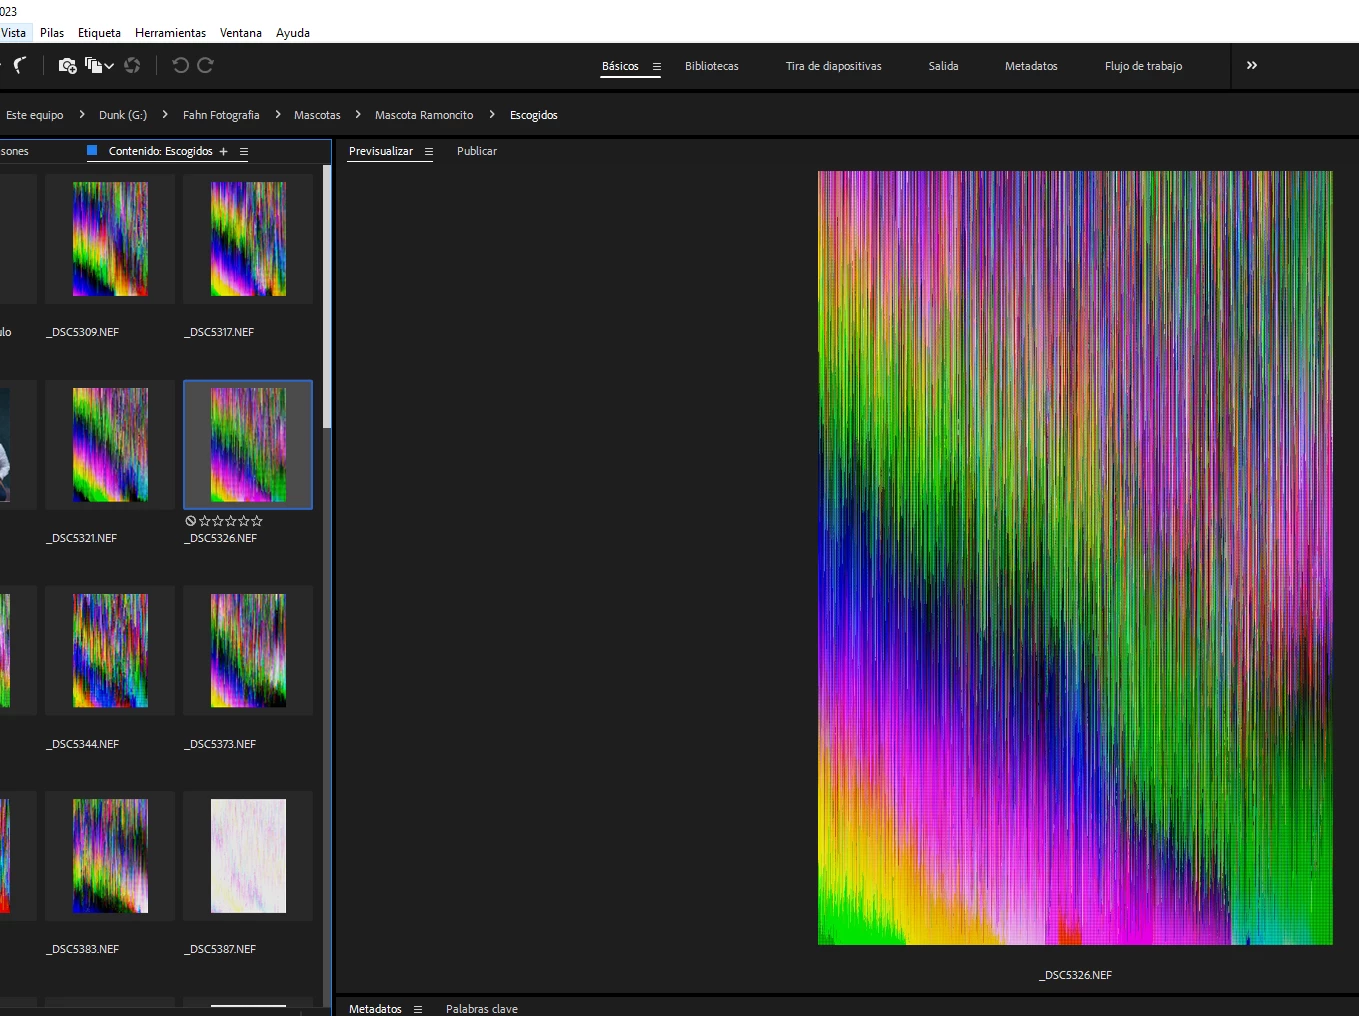
Task: Click the boomerang return-to-app icon
Action: [x=19, y=65]
